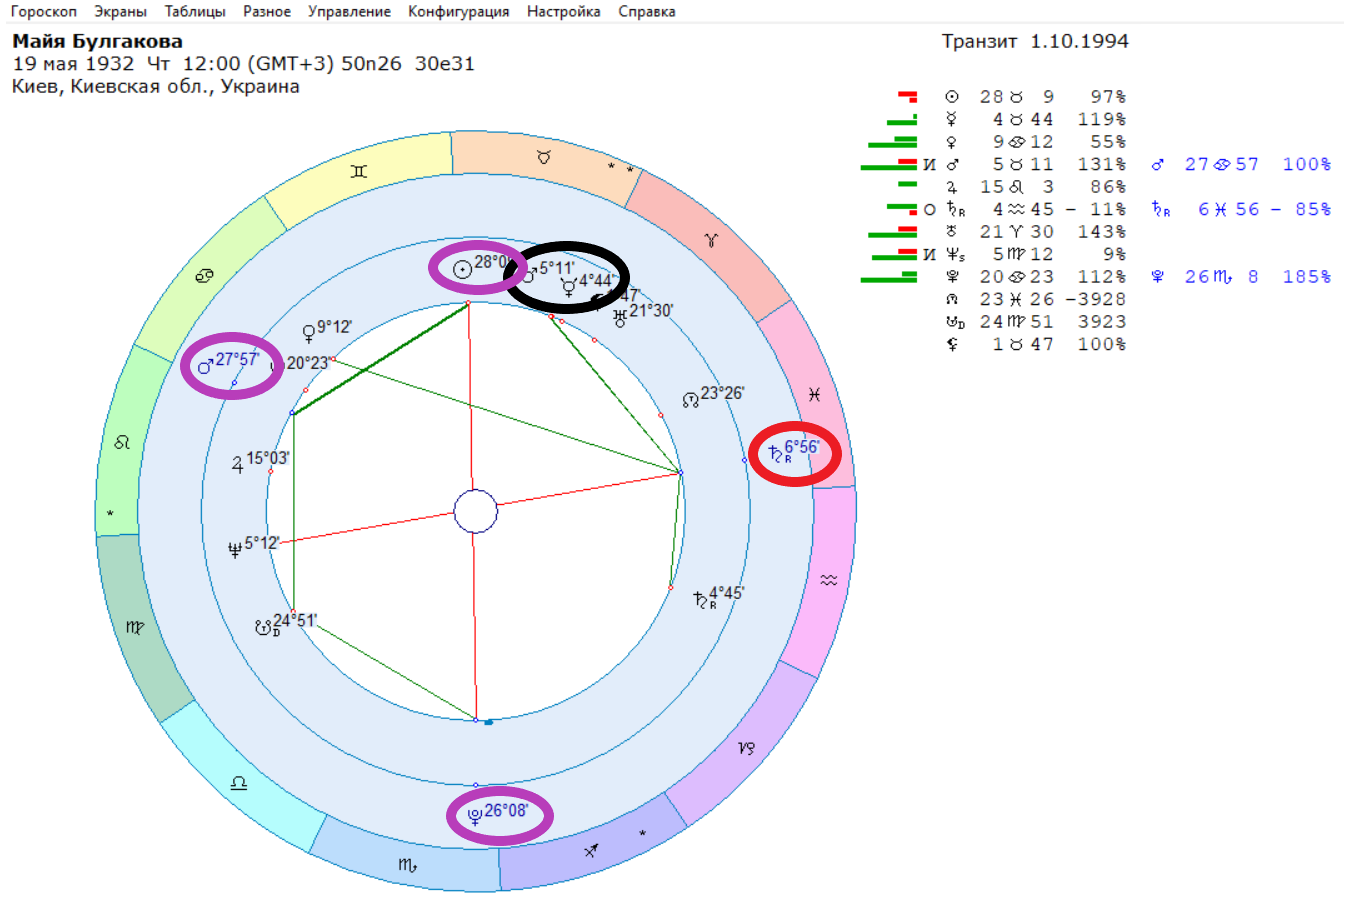Select the Neptune row with 9% in the table

tap(1036, 254)
